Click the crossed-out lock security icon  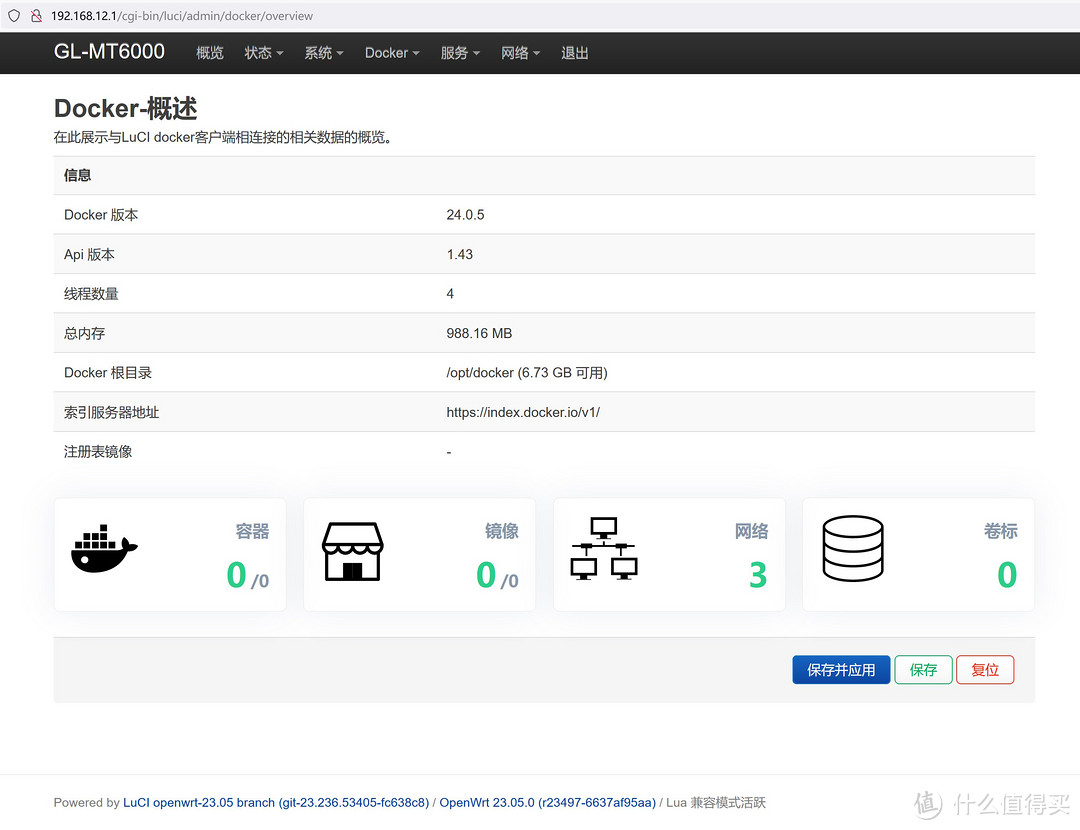pos(36,15)
